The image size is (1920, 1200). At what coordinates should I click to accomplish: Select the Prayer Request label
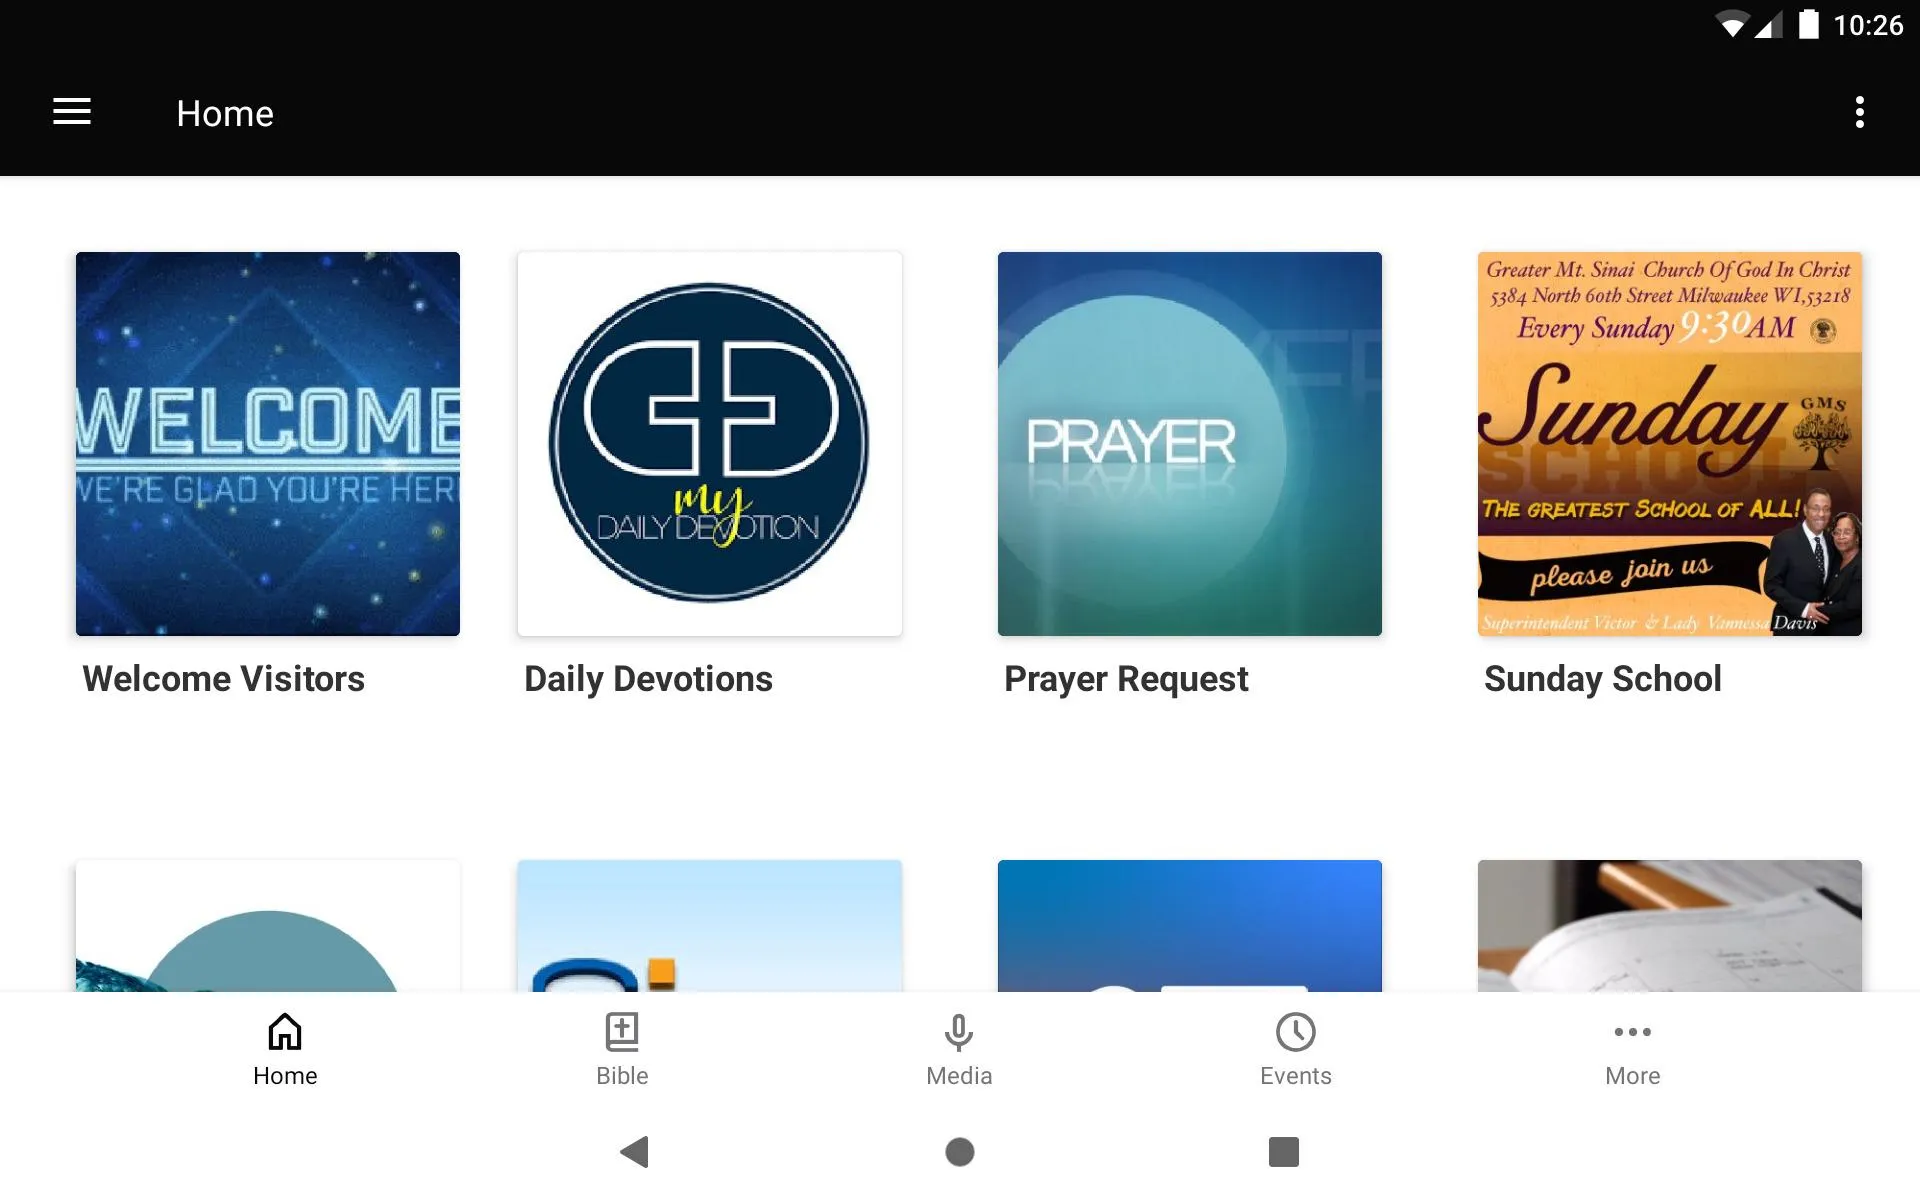click(x=1126, y=679)
